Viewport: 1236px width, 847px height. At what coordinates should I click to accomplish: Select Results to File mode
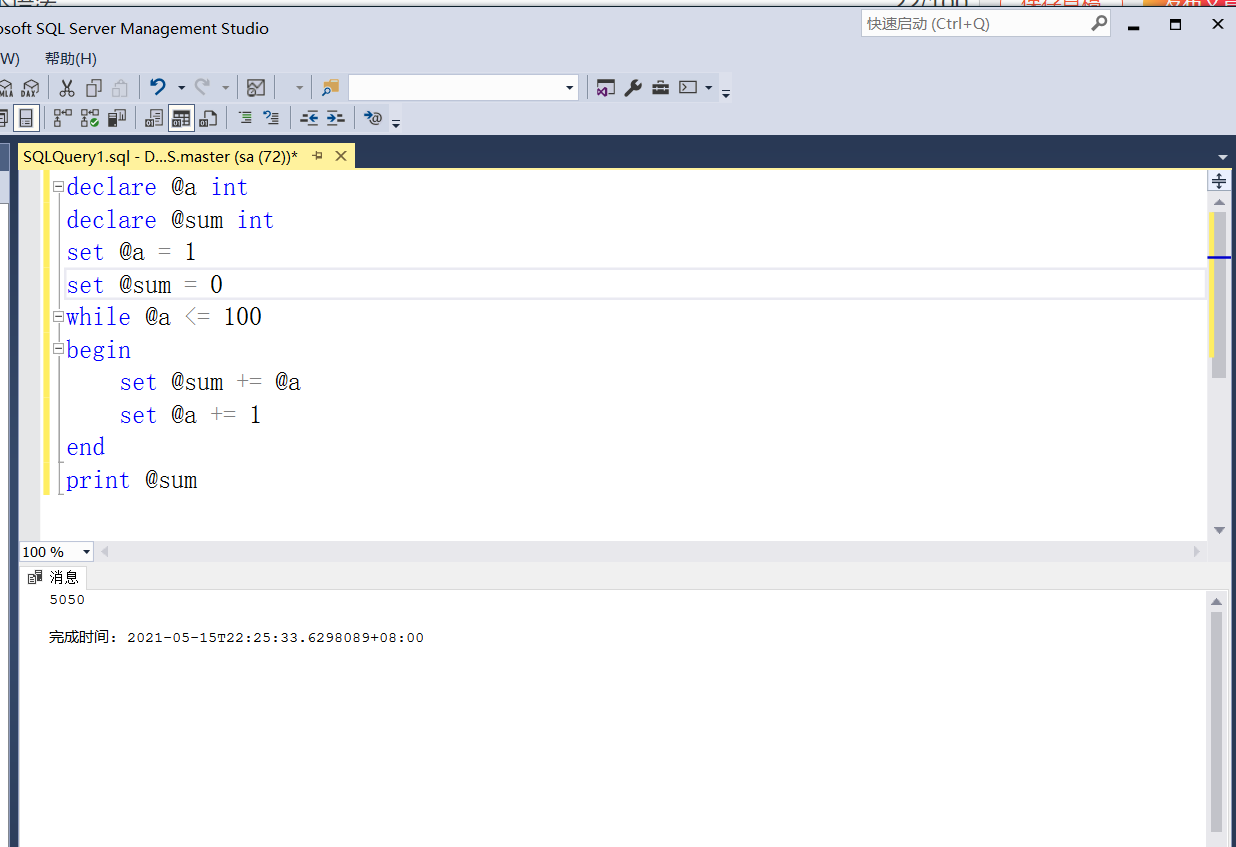click(x=208, y=118)
